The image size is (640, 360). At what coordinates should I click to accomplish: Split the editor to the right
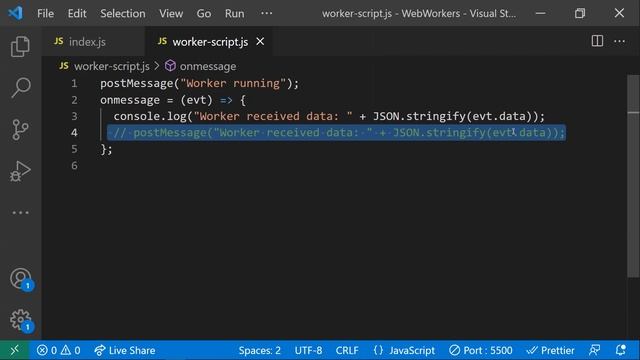(597, 41)
